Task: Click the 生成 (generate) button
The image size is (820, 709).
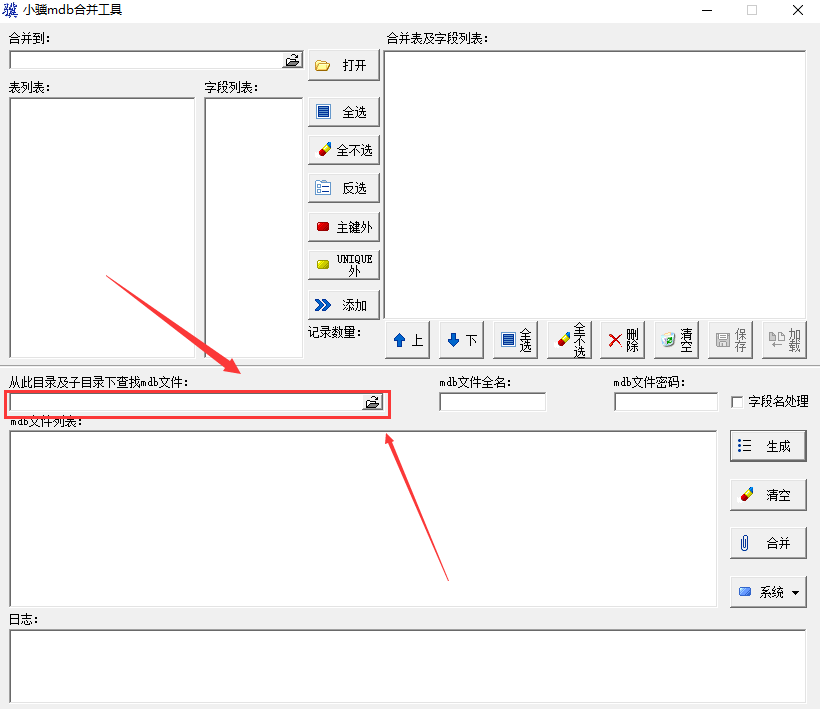Action: point(768,446)
